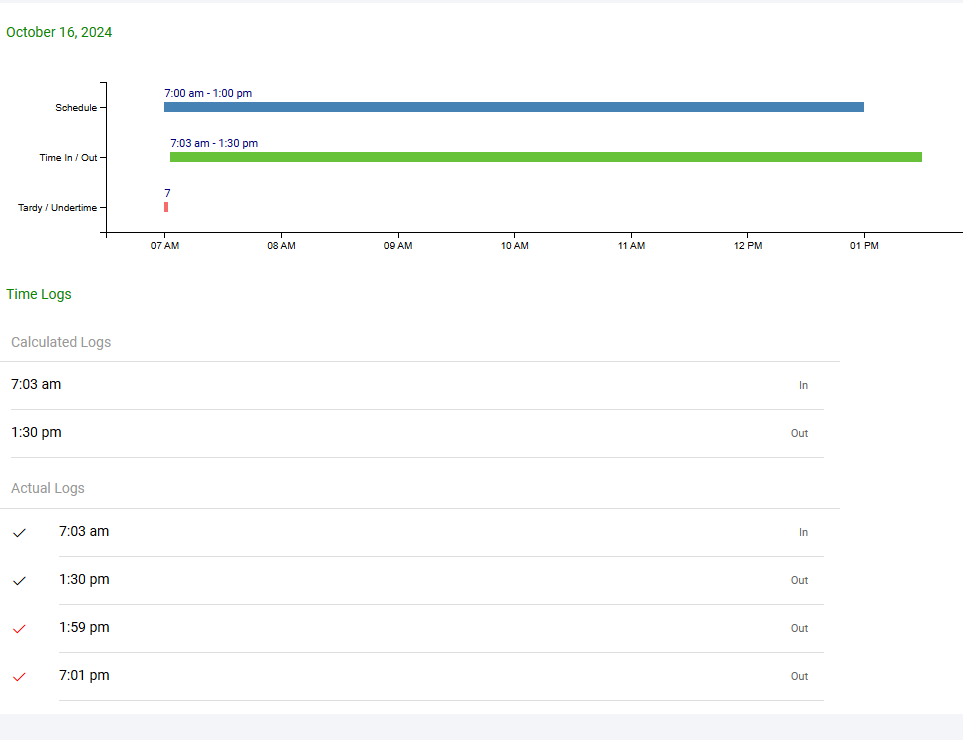The image size is (963, 740).
Task: Click the Calculated Logs subheading
Action: pos(61,342)
